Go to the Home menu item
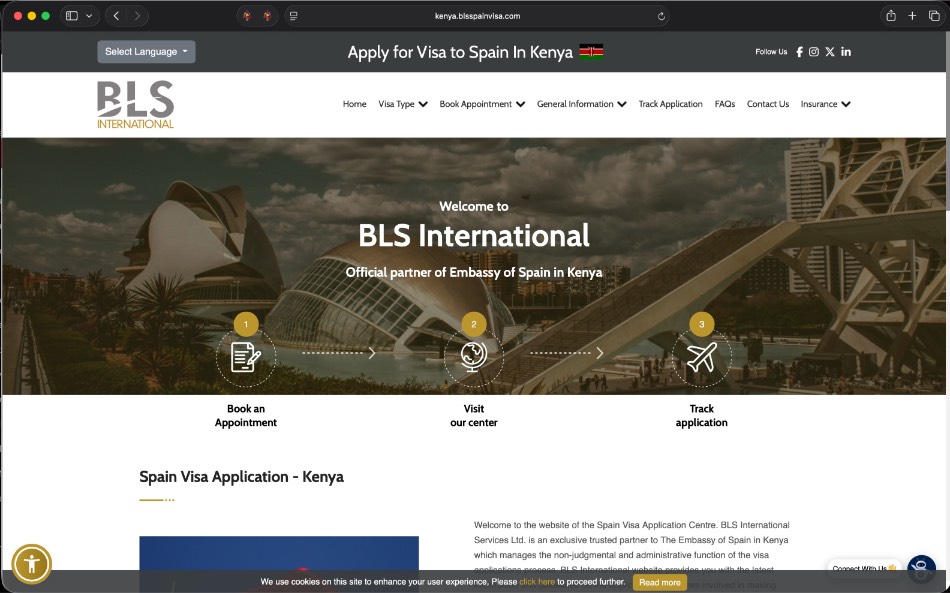 pos(354,104)
